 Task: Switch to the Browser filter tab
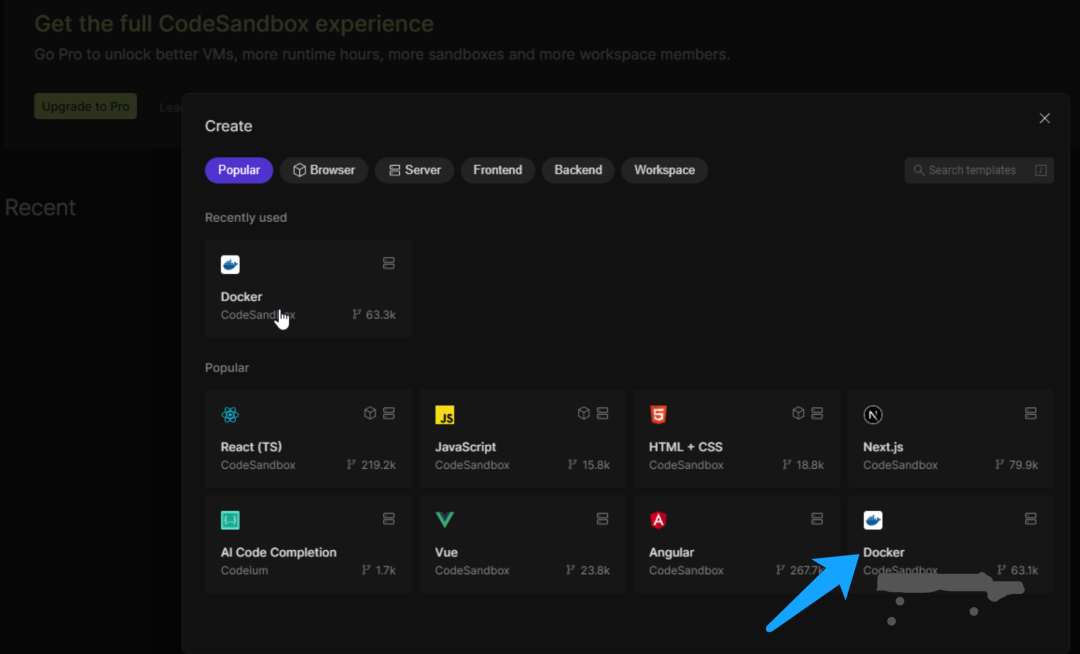(324, 170)
